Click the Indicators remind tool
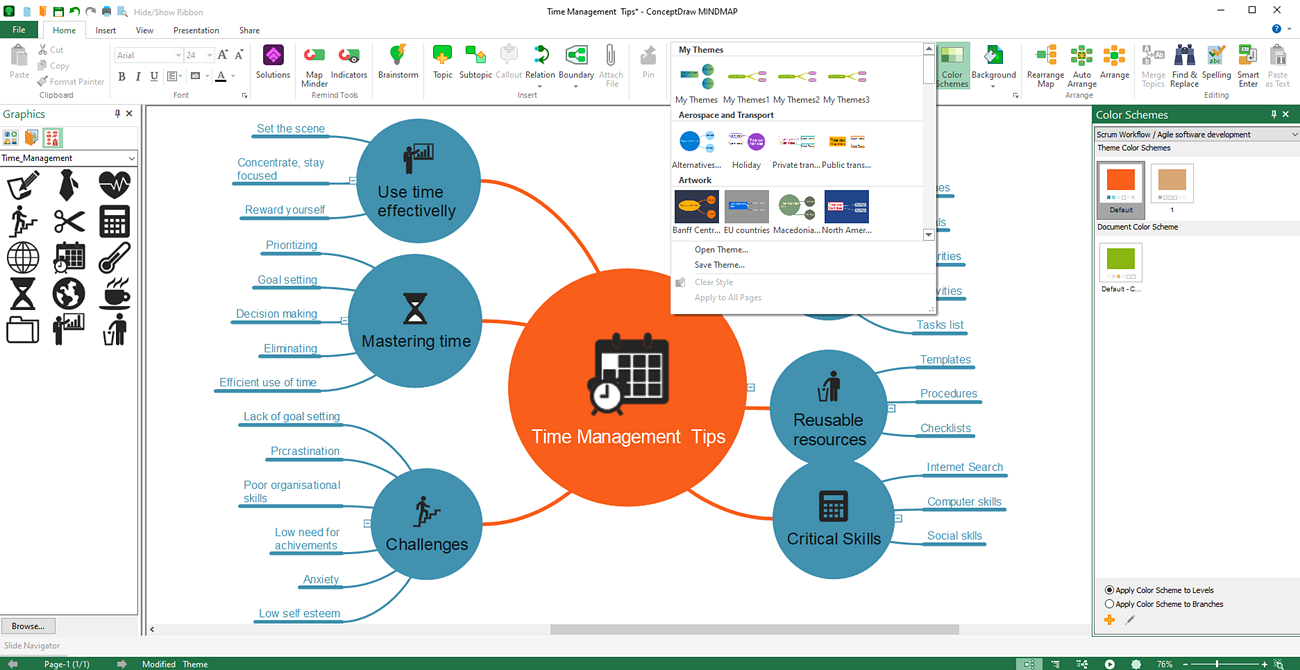The height and width of the screenshot is (670, 1300). coord(349,62)
